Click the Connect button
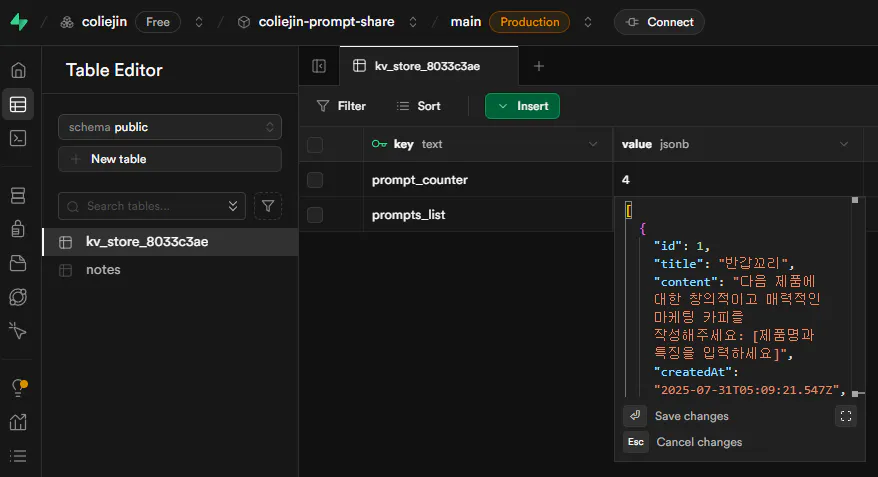This screenshot has height=477, width=878. click(x=659, y=22)
